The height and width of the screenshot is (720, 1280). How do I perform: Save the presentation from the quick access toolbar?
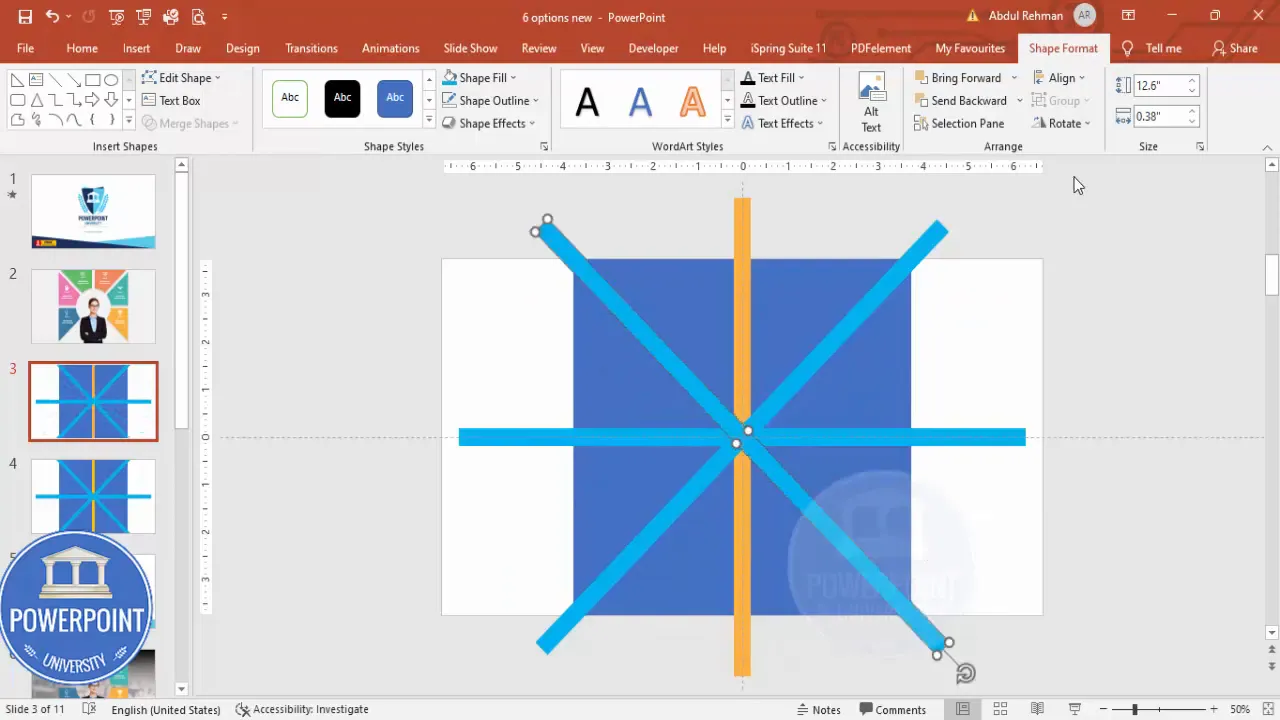[25, 17]
